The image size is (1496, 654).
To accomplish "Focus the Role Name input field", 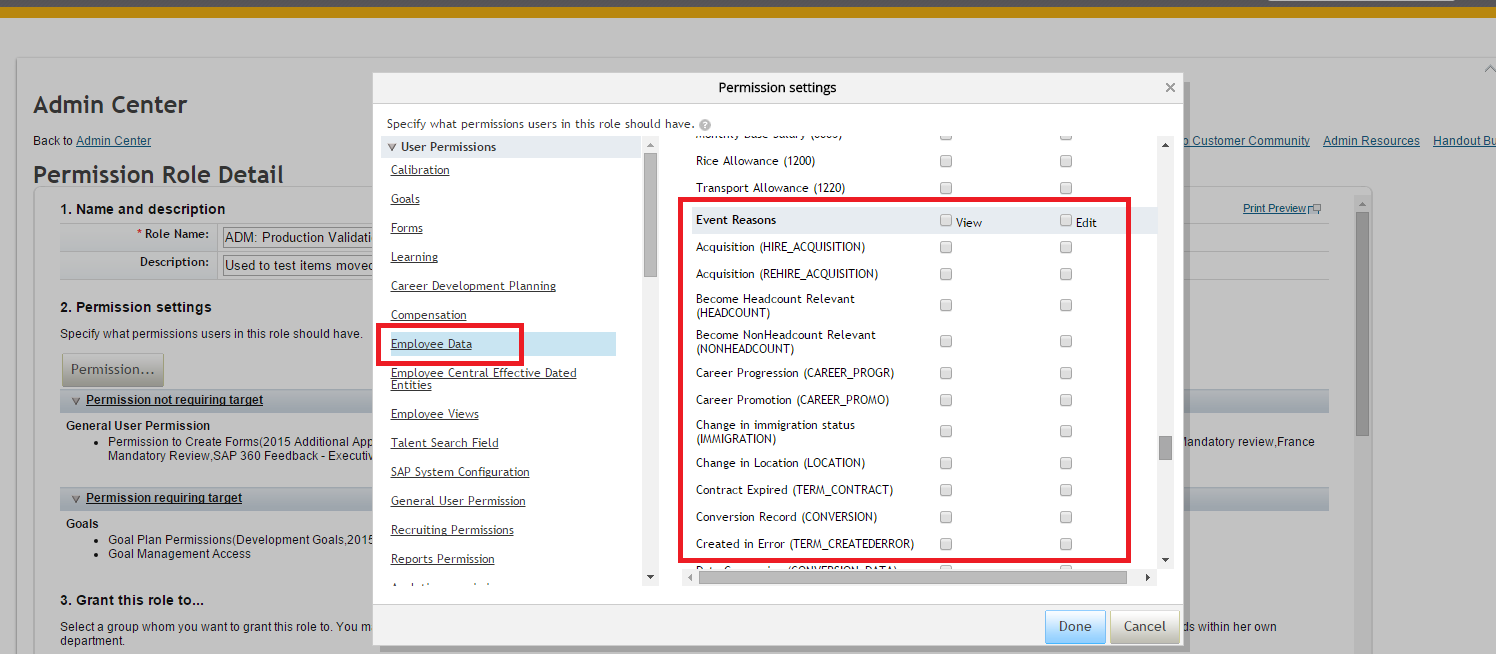I will [x=298, y=237].
